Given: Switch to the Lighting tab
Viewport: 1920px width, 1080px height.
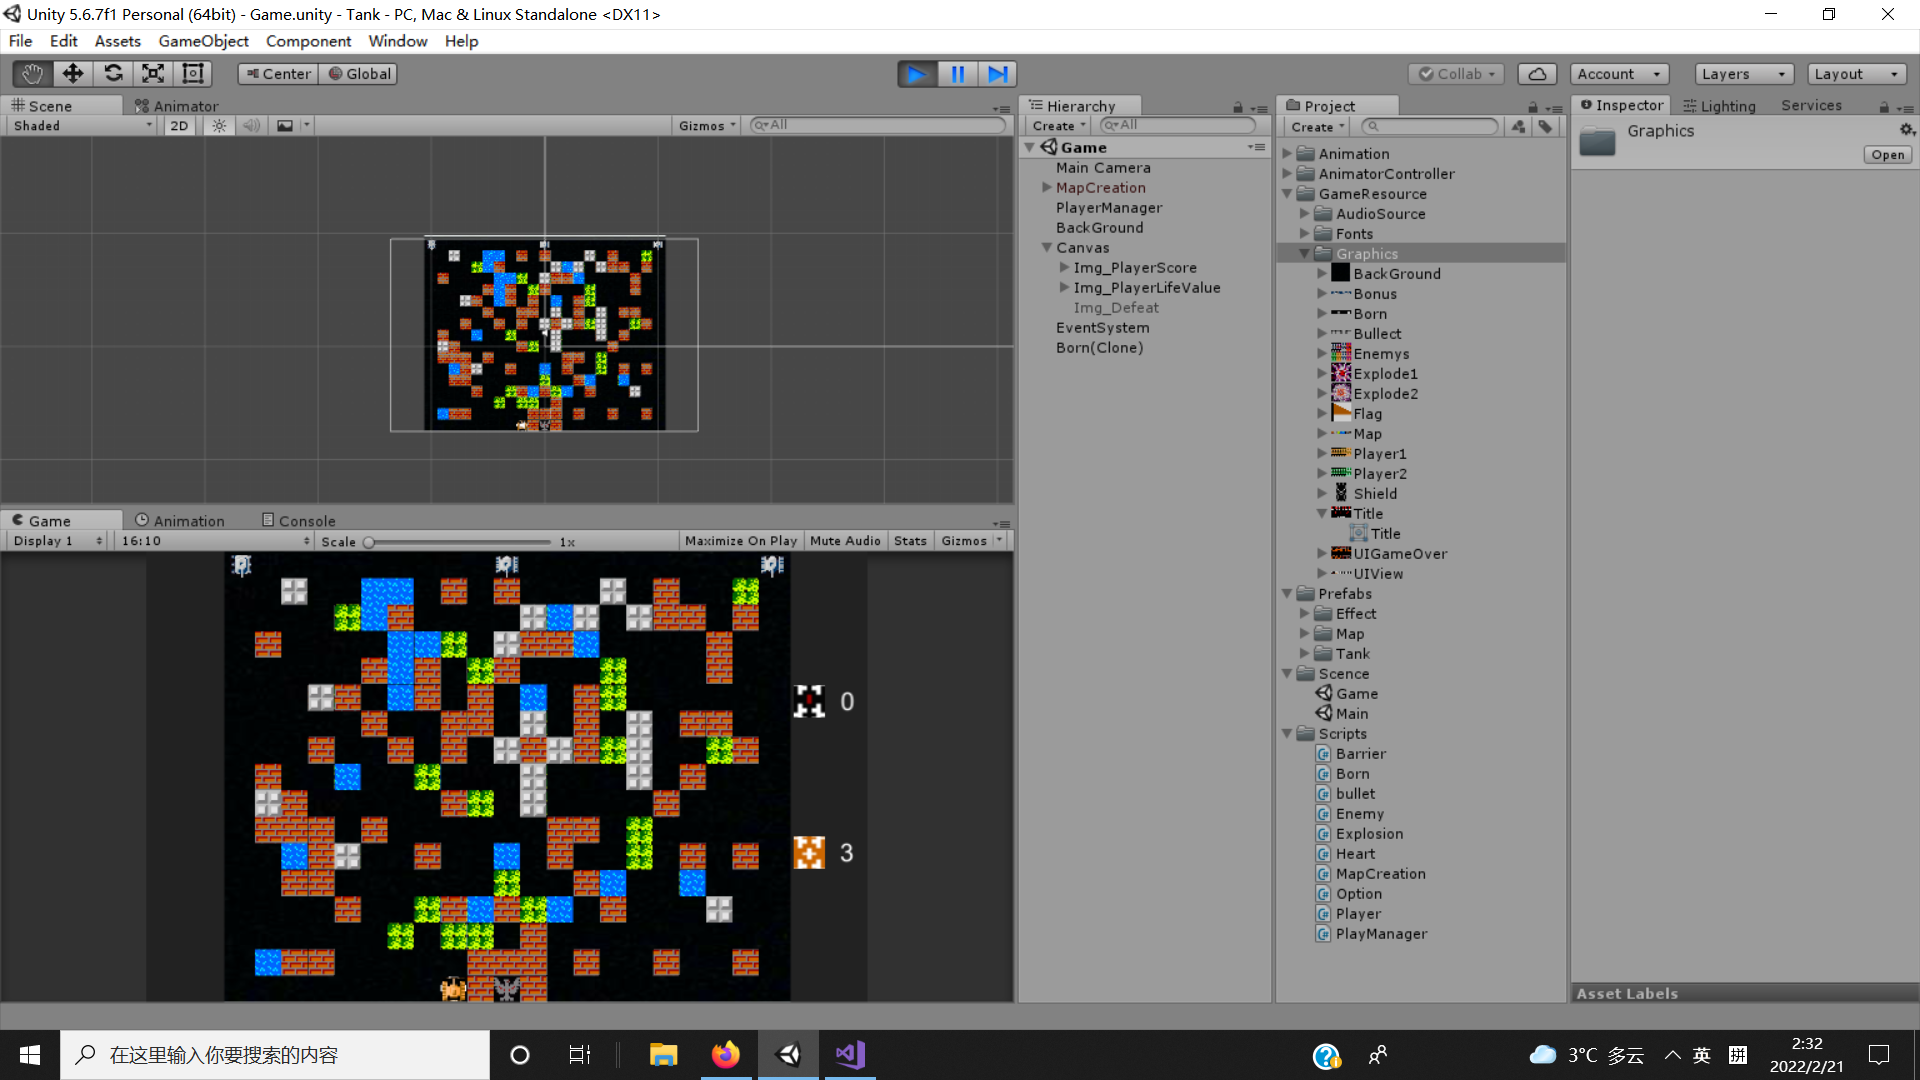Looking at the screenshot, I should click(x=1719, y=106).
